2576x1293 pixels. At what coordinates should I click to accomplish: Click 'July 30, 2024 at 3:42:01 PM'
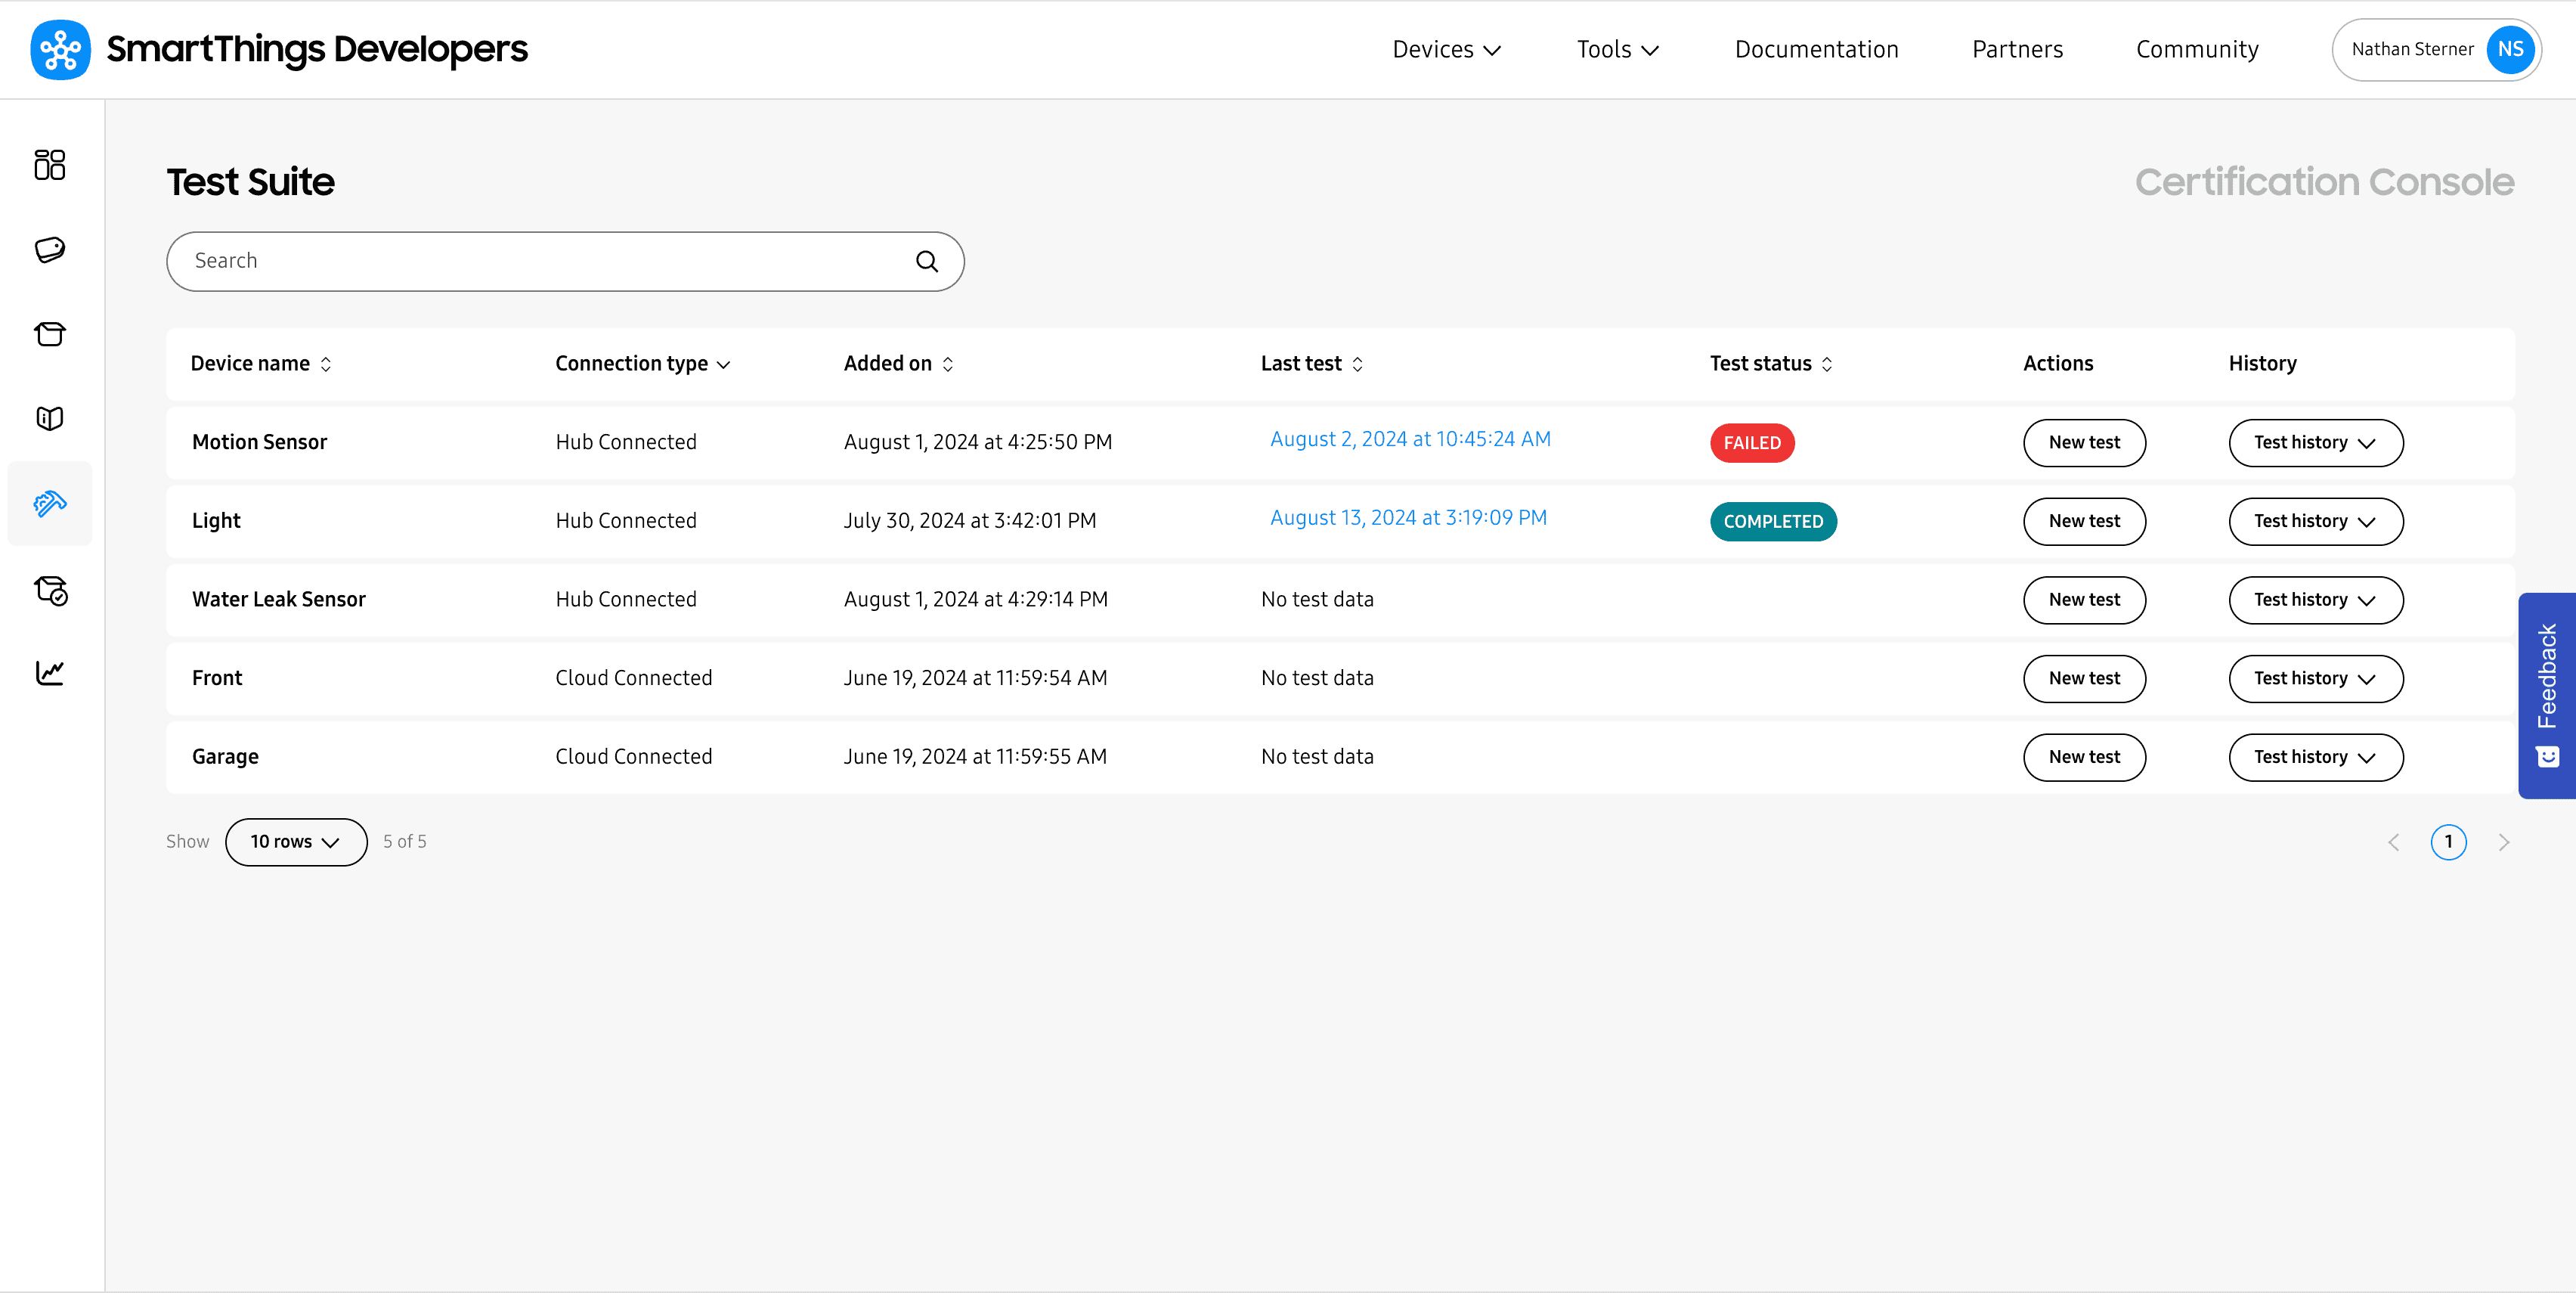(x=970, y=521)
